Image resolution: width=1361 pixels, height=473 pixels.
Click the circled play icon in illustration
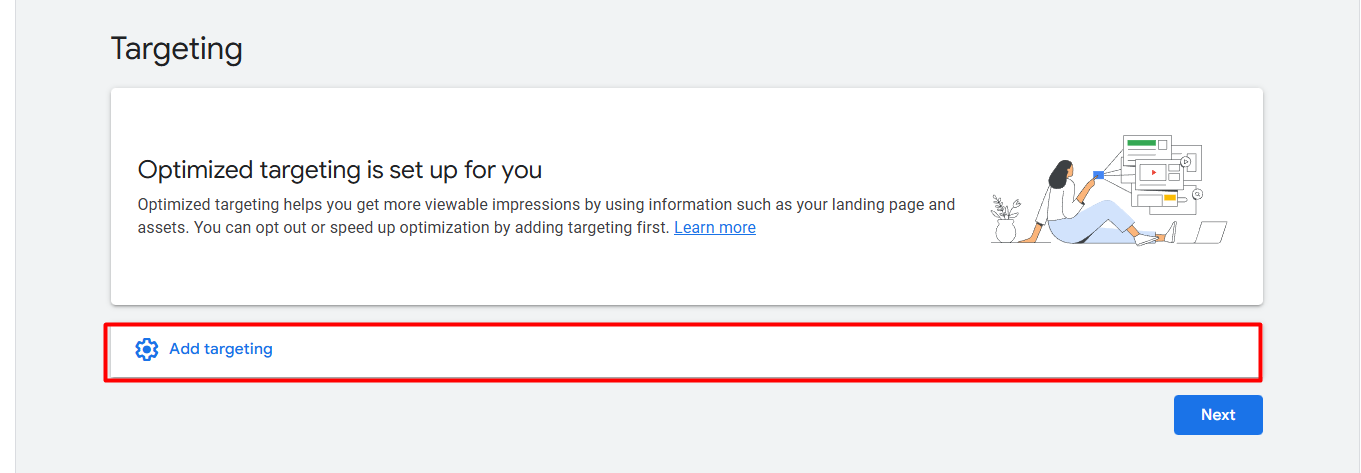[x=1185, y=161]
